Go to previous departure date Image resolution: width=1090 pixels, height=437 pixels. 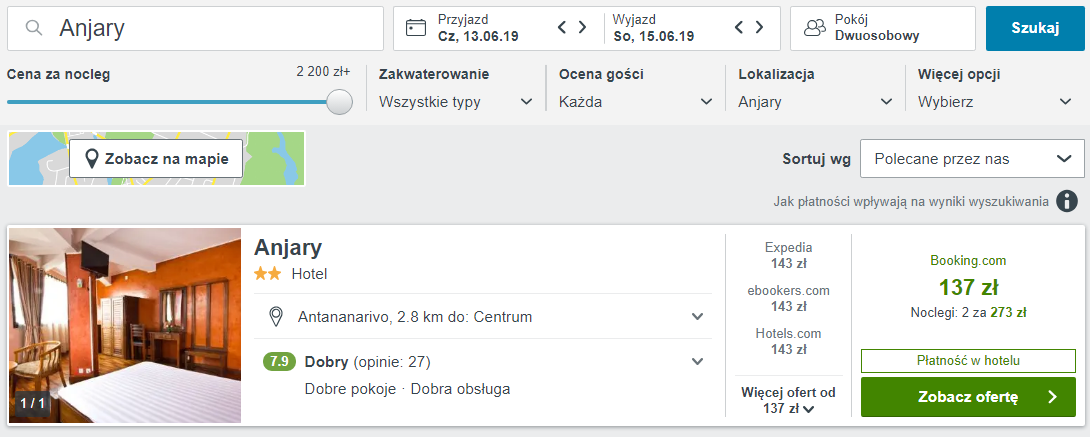pyautogui.click(x=740, y=28)
